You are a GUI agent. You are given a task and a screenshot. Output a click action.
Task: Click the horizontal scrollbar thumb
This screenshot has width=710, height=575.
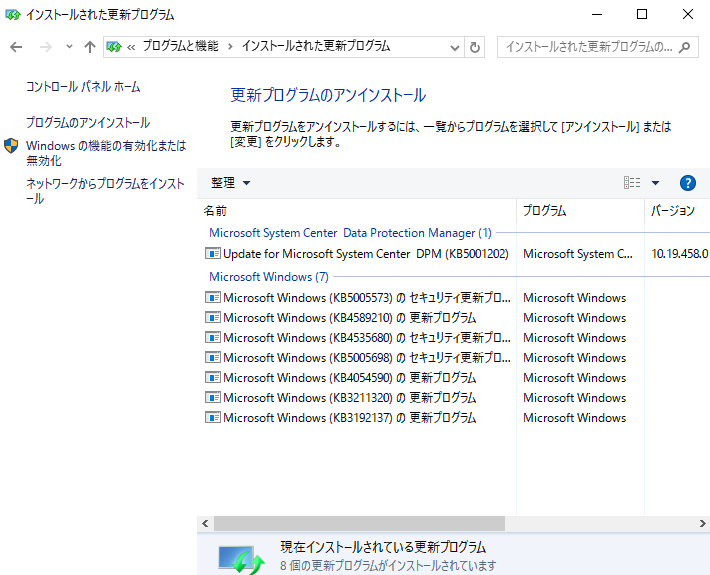[359, 523]
